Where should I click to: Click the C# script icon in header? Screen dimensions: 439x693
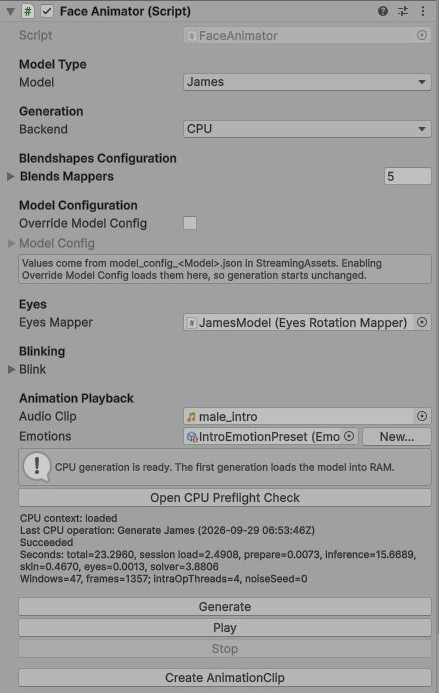pos(27,11)
